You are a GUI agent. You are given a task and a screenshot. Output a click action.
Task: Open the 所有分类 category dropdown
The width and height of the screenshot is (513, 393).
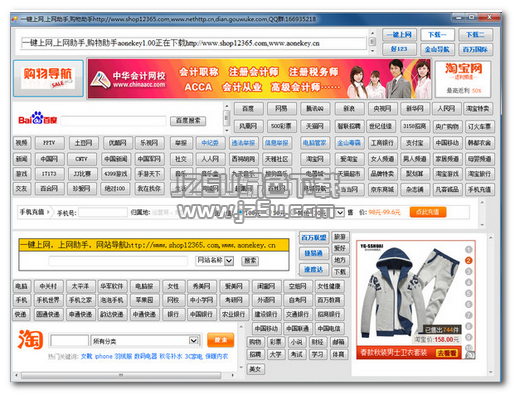193,341
